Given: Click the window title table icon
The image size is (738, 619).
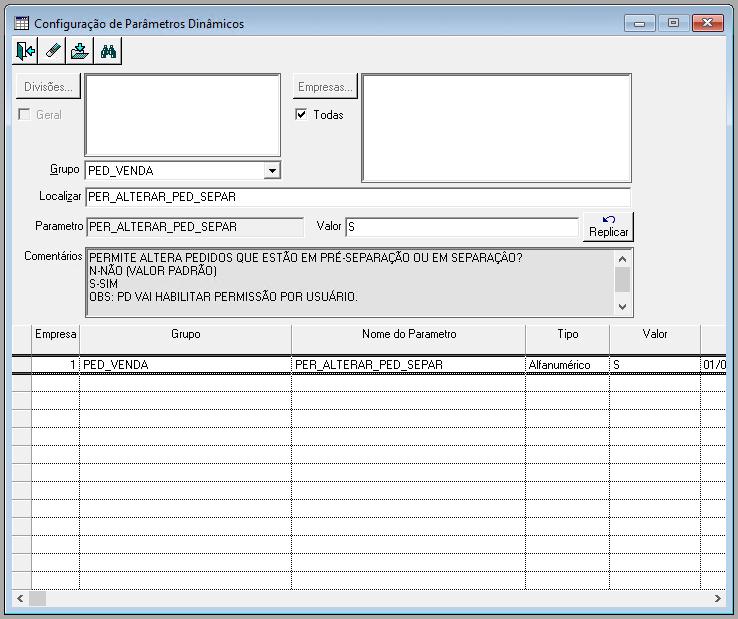Looking at the screenshot, I should (22, 23).
